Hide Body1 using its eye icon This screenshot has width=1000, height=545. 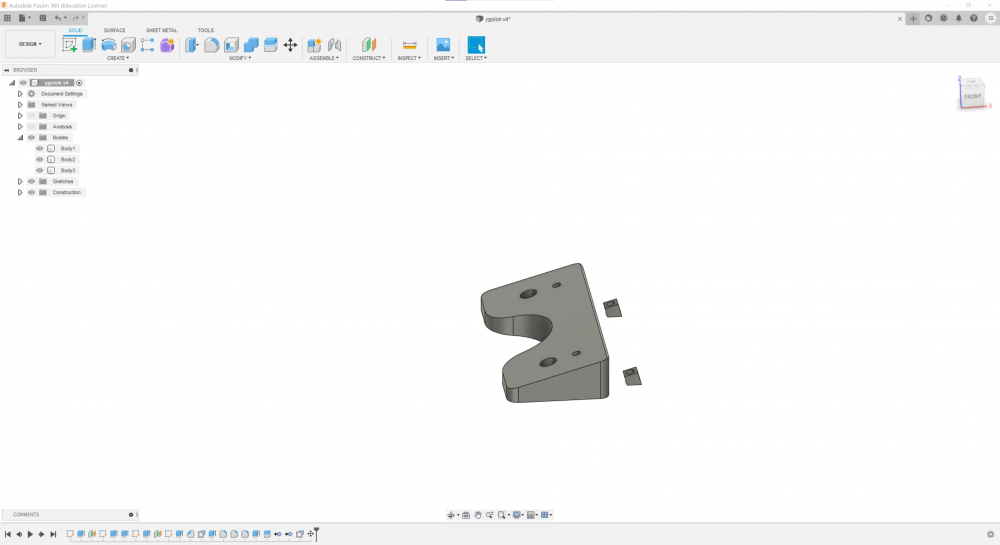click(x=40, y=148)
